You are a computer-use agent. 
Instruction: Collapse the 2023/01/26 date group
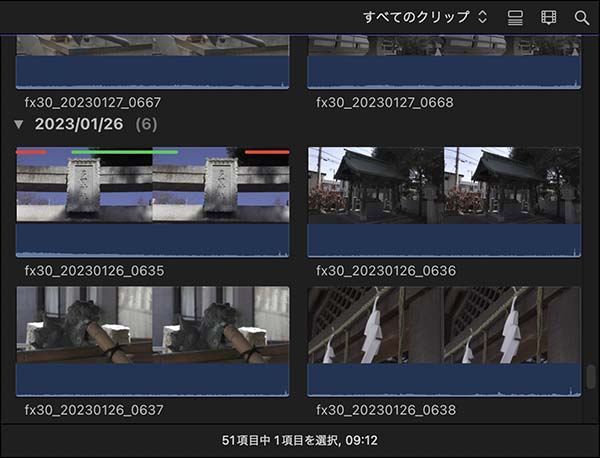18,124
